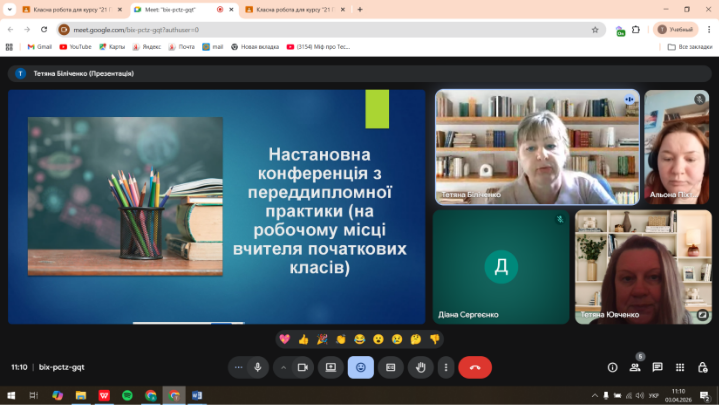The height and width of the screenshot is (405, 720).
Task: Send the thinking face reaction
Action: click(416, 339)
